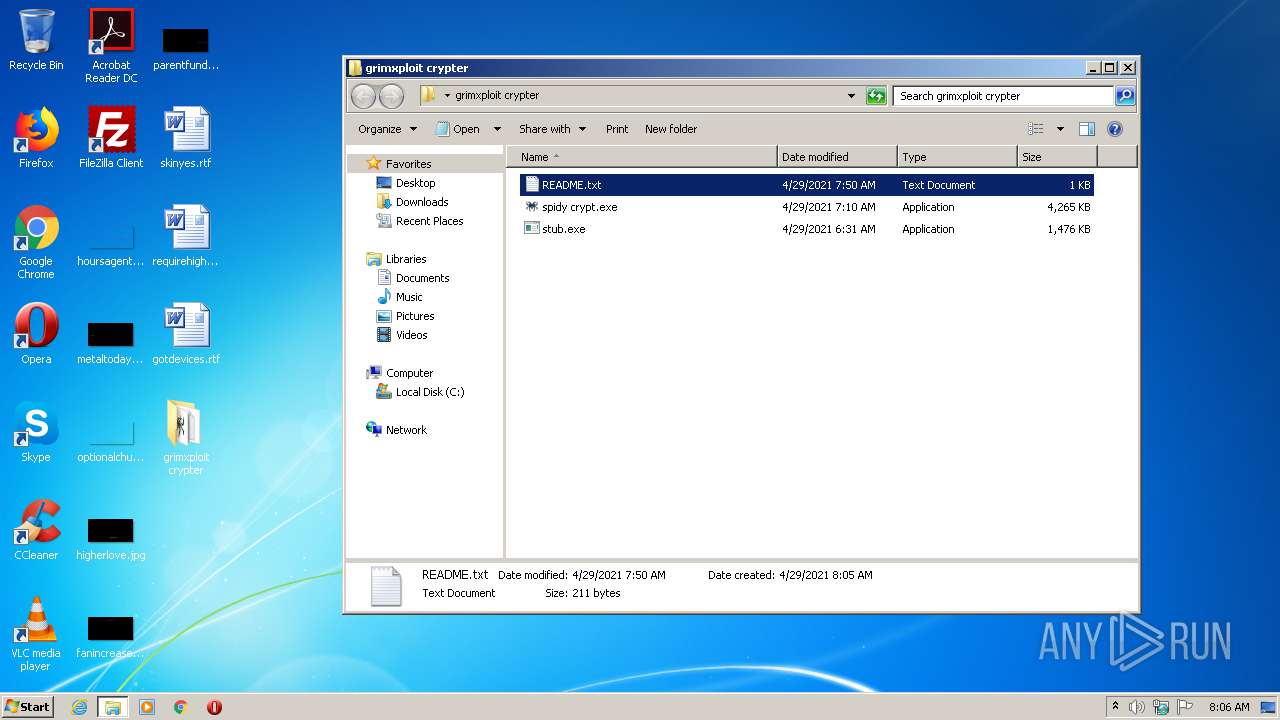Sort by Type column header
Screen dimensions: 1280x720
(957, 157)
